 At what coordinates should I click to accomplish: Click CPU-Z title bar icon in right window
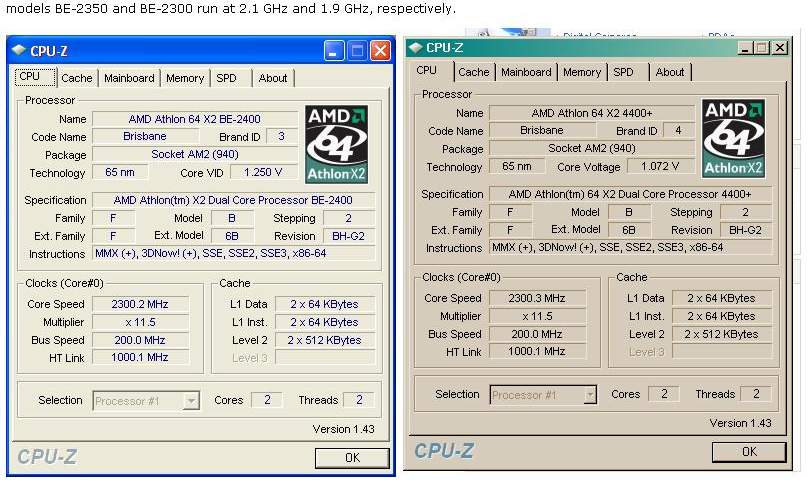416,48
